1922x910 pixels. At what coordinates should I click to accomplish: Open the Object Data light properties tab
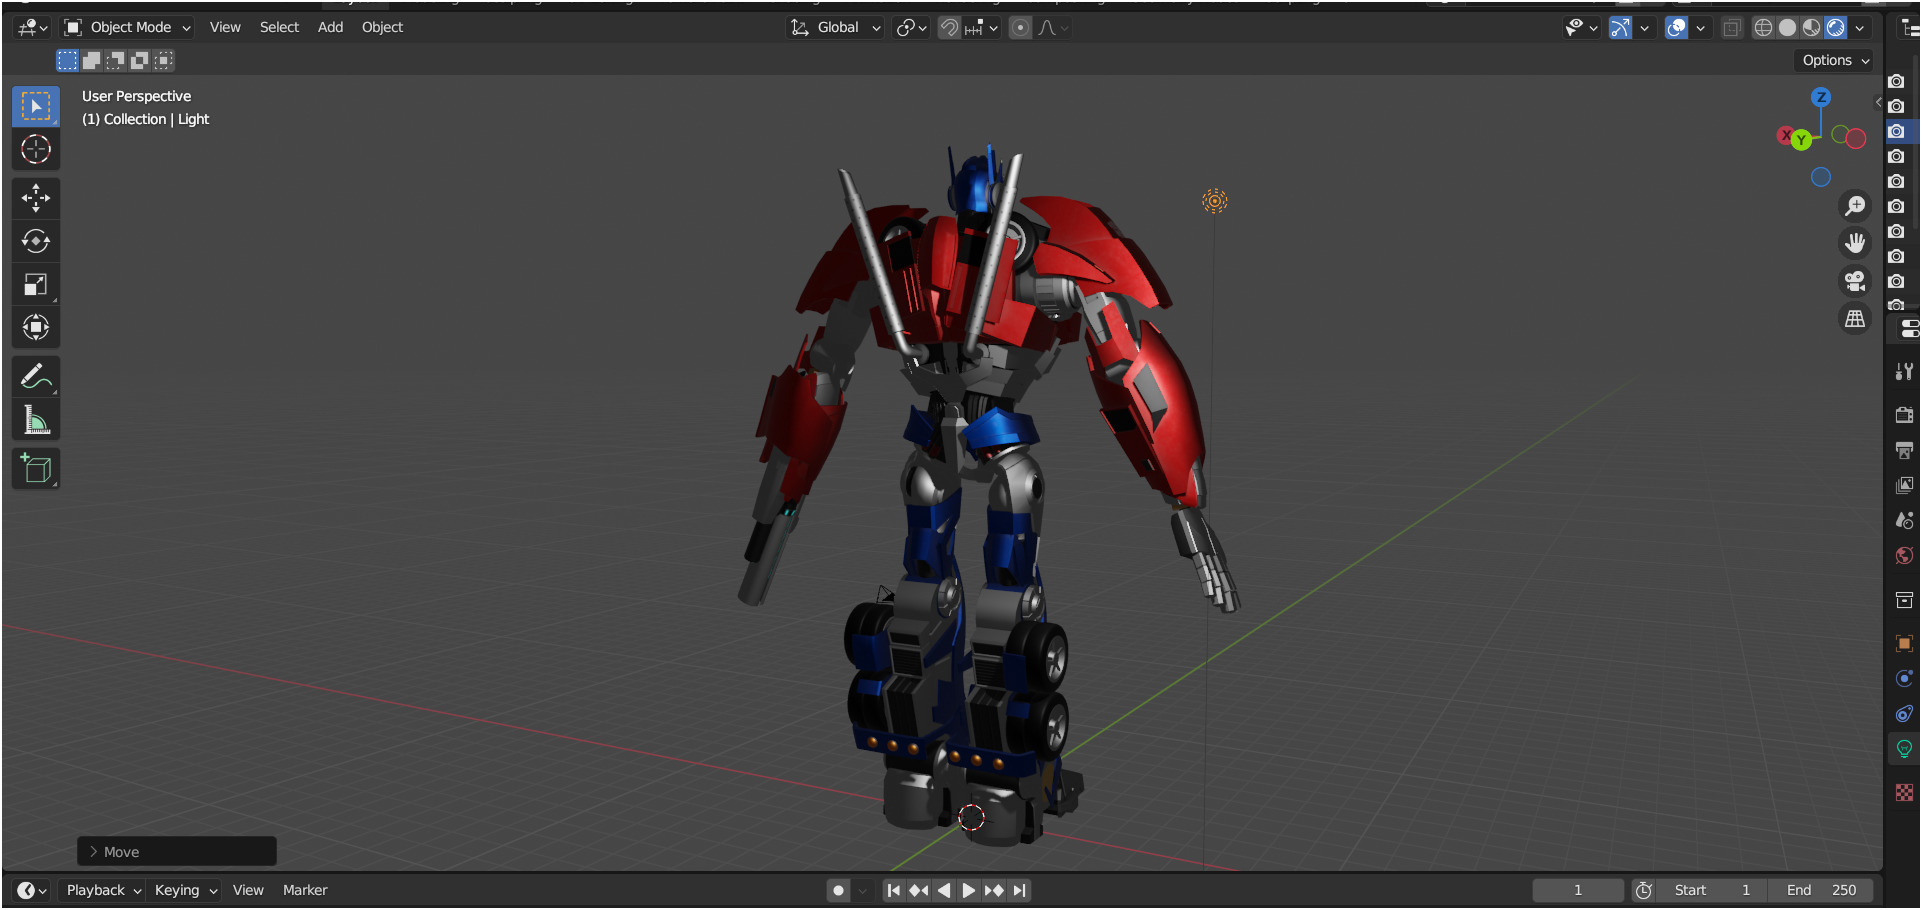pyautogui.click(x=1904, y=749)
